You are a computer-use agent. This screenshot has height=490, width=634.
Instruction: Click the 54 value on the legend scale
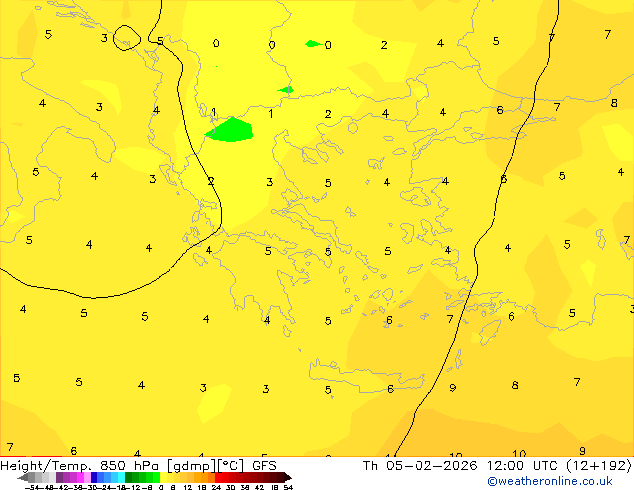[x=288, y=487]
